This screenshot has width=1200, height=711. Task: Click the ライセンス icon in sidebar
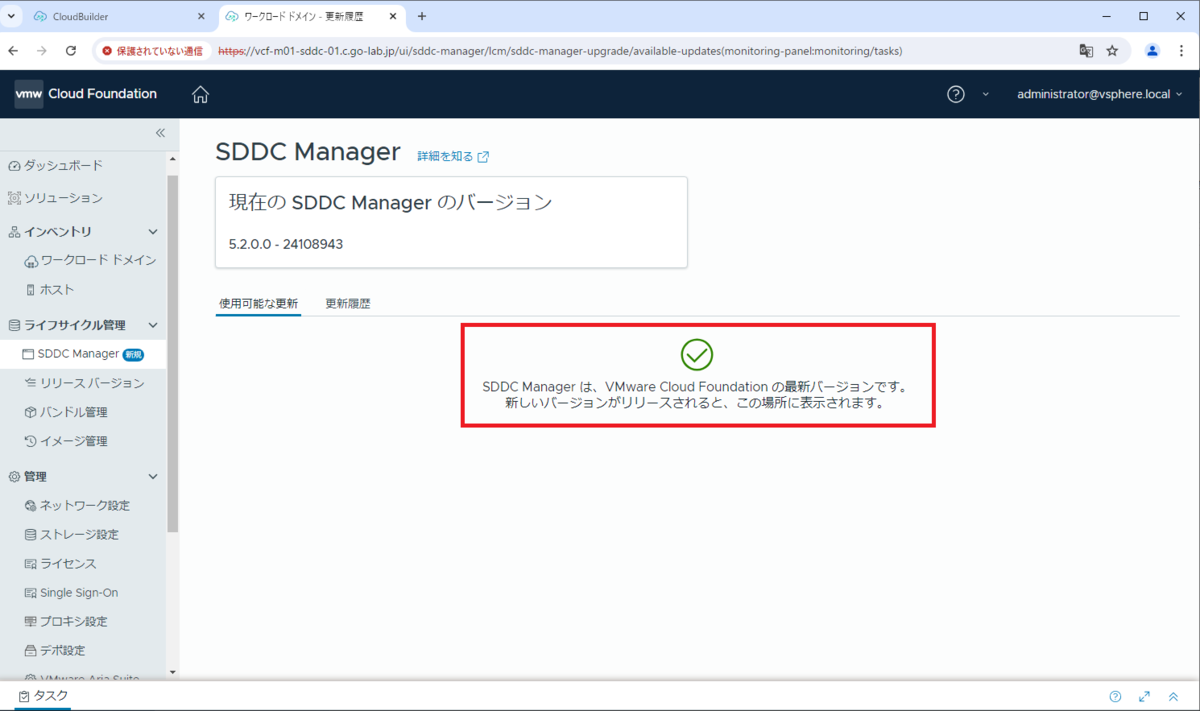[x=30, y=564]
